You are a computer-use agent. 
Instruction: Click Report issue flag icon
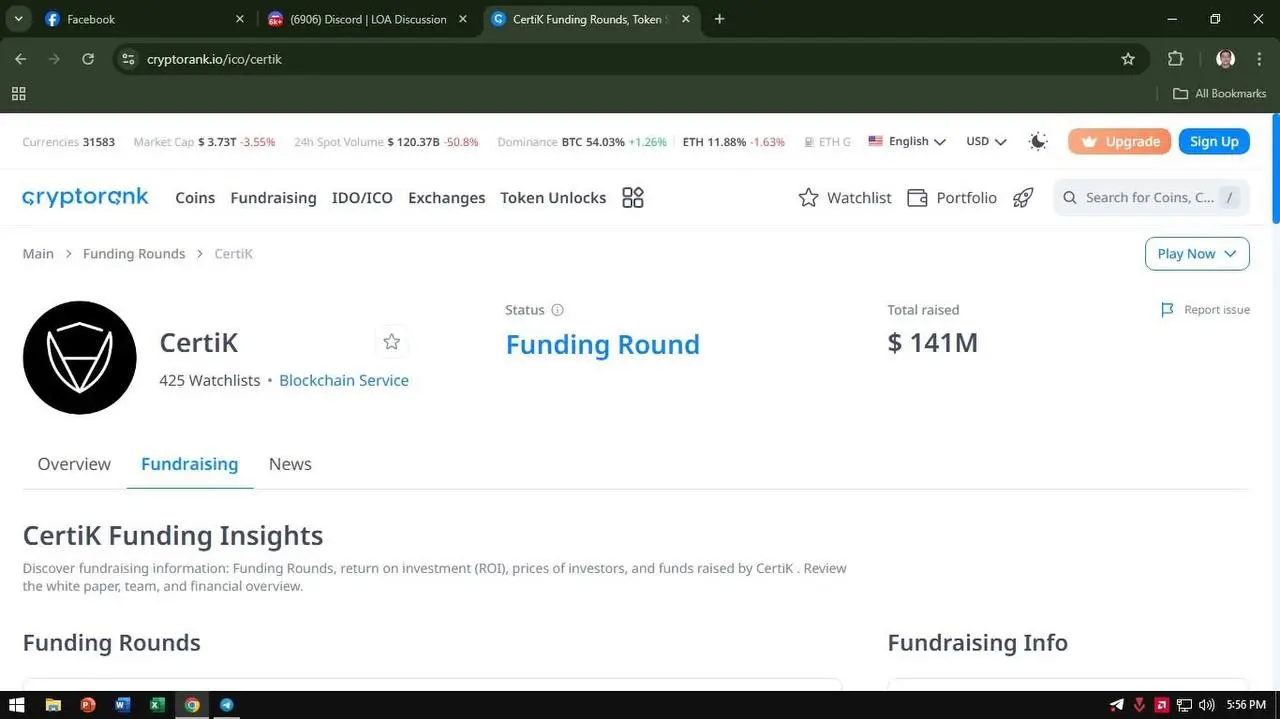tap(1167, 310)
